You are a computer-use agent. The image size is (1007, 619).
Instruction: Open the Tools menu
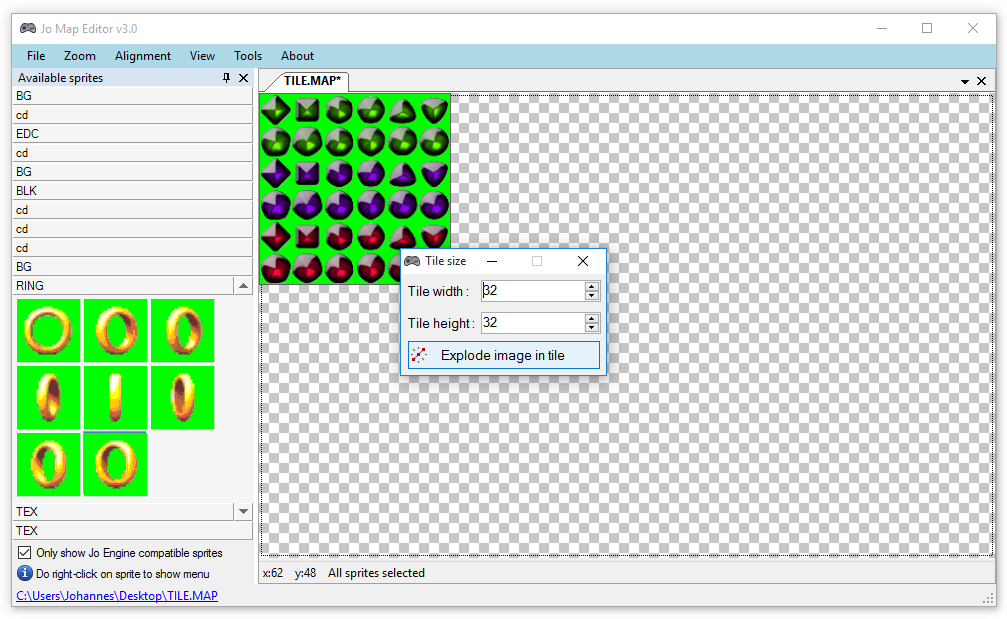pyautogui.click(x=248, y=56)
